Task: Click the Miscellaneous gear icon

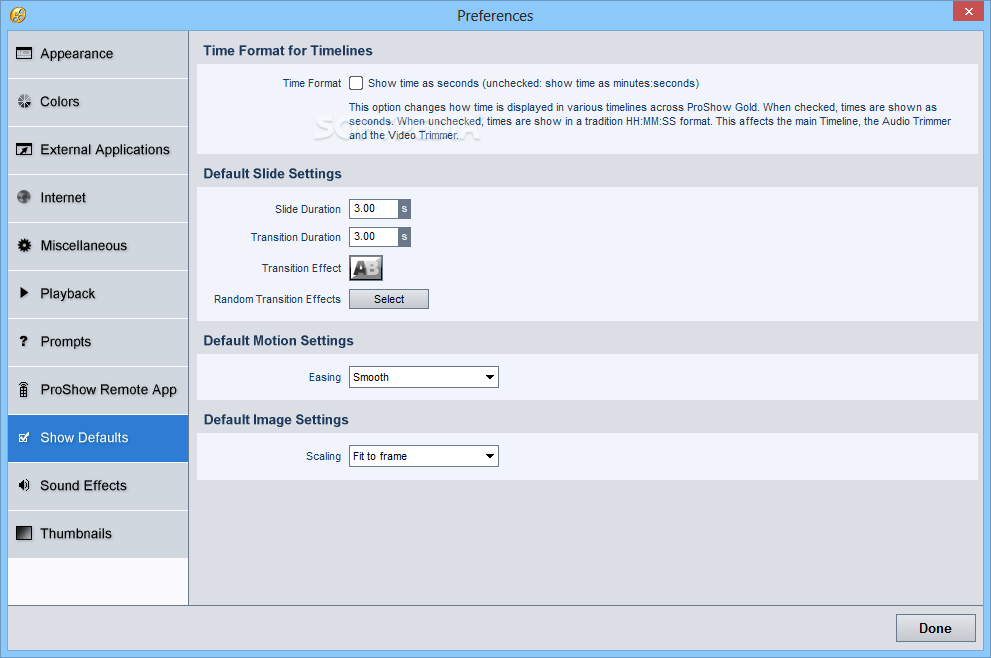Action: 24,245
